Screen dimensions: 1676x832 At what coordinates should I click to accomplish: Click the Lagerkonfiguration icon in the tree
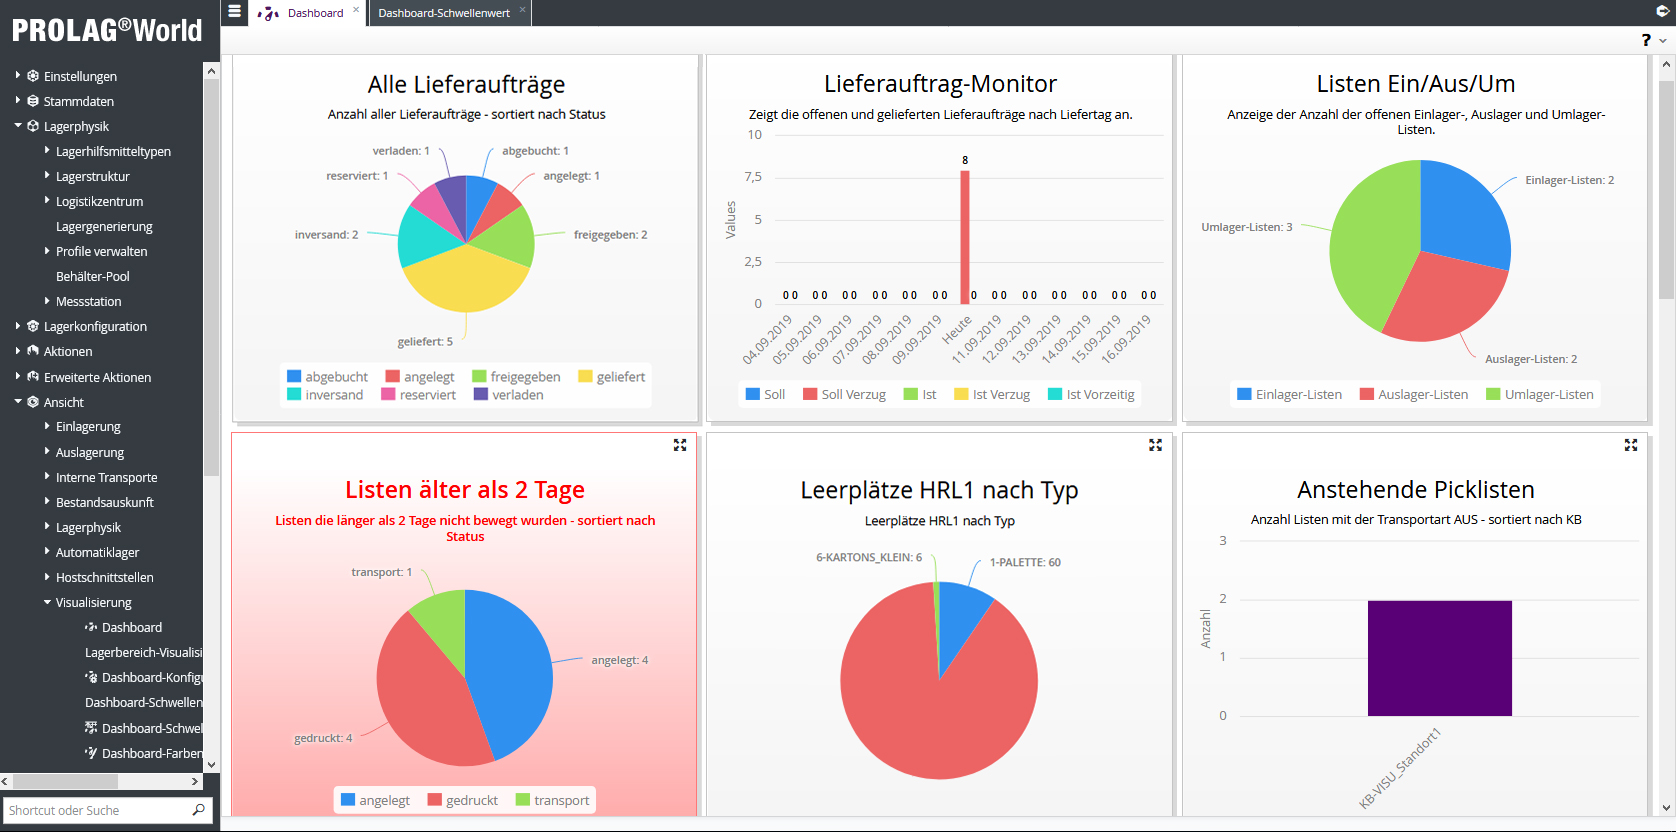pyautogui.click(x=33, y=326)
